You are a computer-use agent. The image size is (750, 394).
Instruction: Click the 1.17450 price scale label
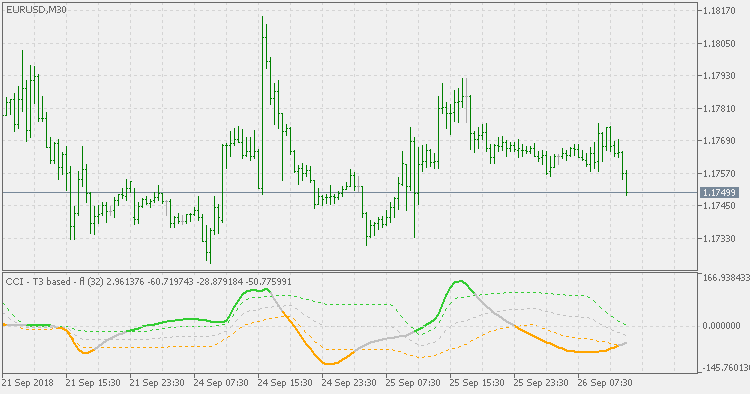pyautogui.click(x=719, y=206)
